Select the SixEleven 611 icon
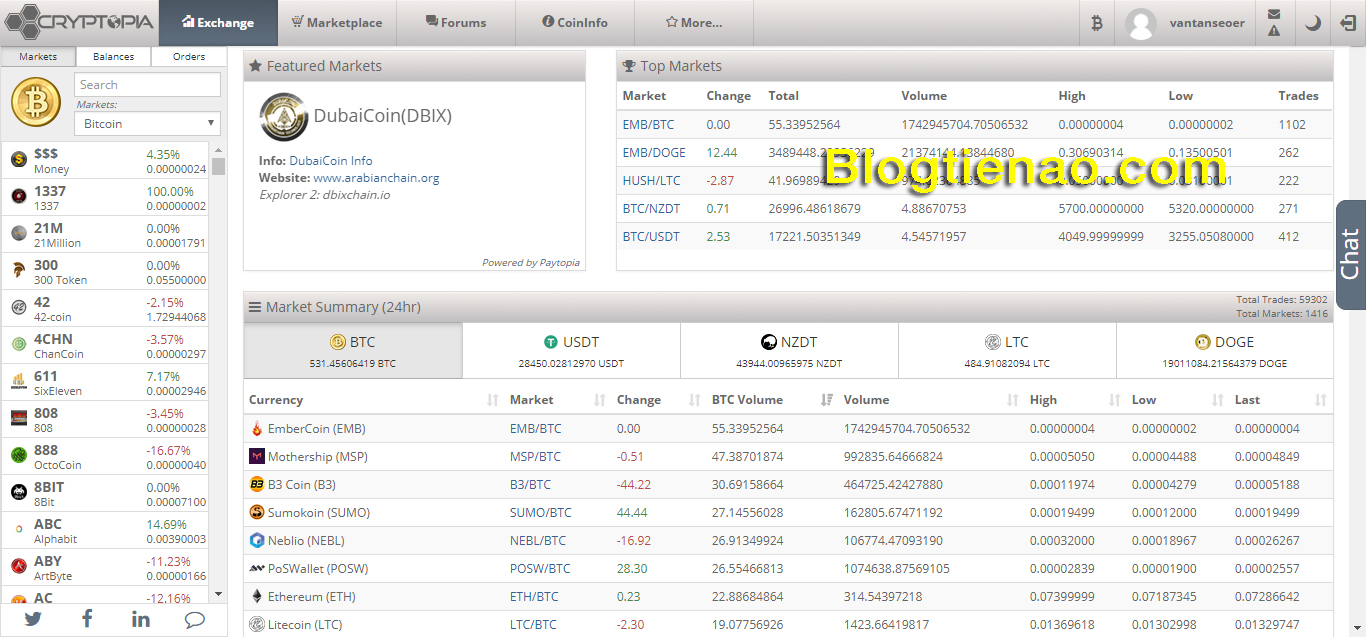The width and height of the screenshot is (1366, 637). (x=19, y=382)
